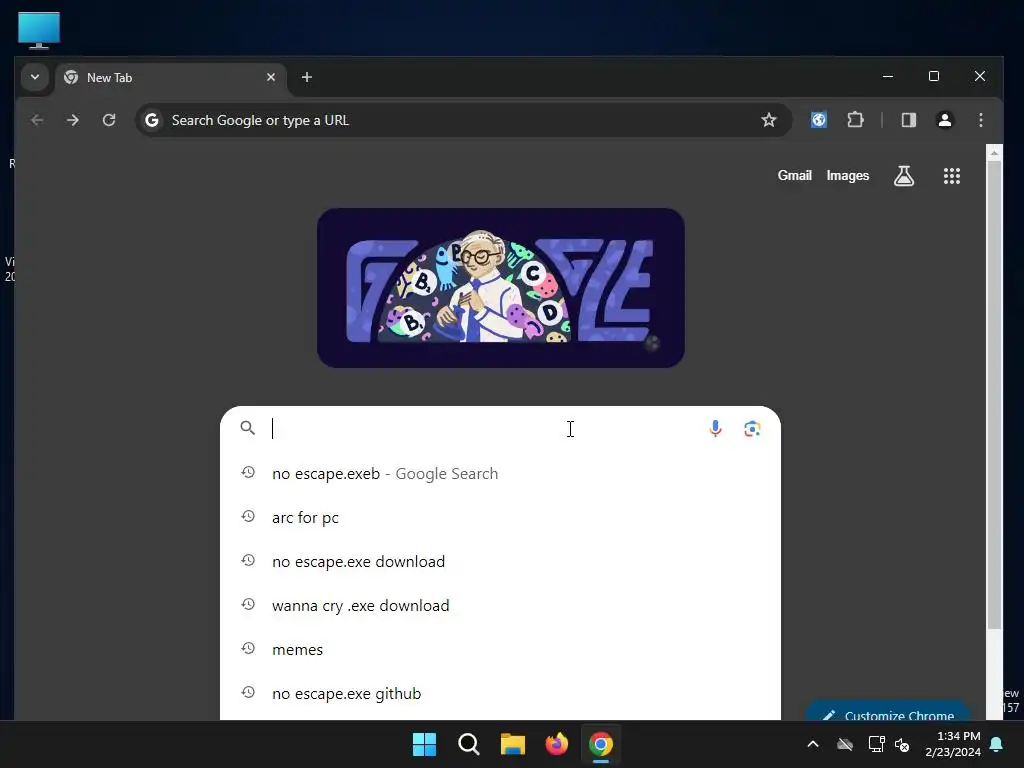The image size is (1024, 768).
Task: Click the magnifier icon in search box
Action: [x=248, y=428]
